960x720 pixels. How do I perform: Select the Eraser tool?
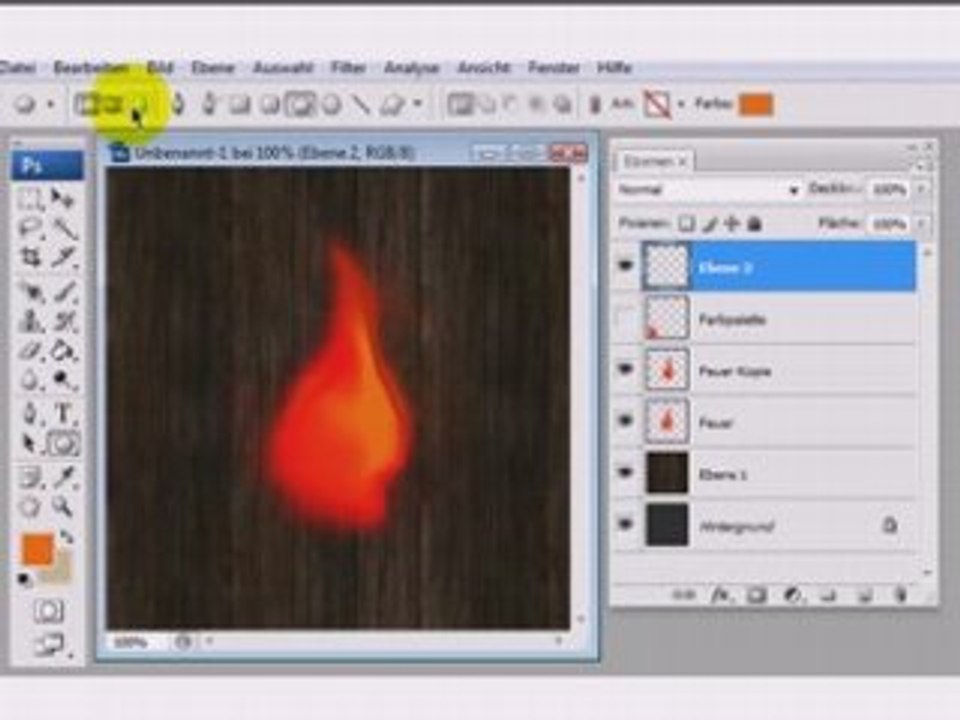coord(29,351)
